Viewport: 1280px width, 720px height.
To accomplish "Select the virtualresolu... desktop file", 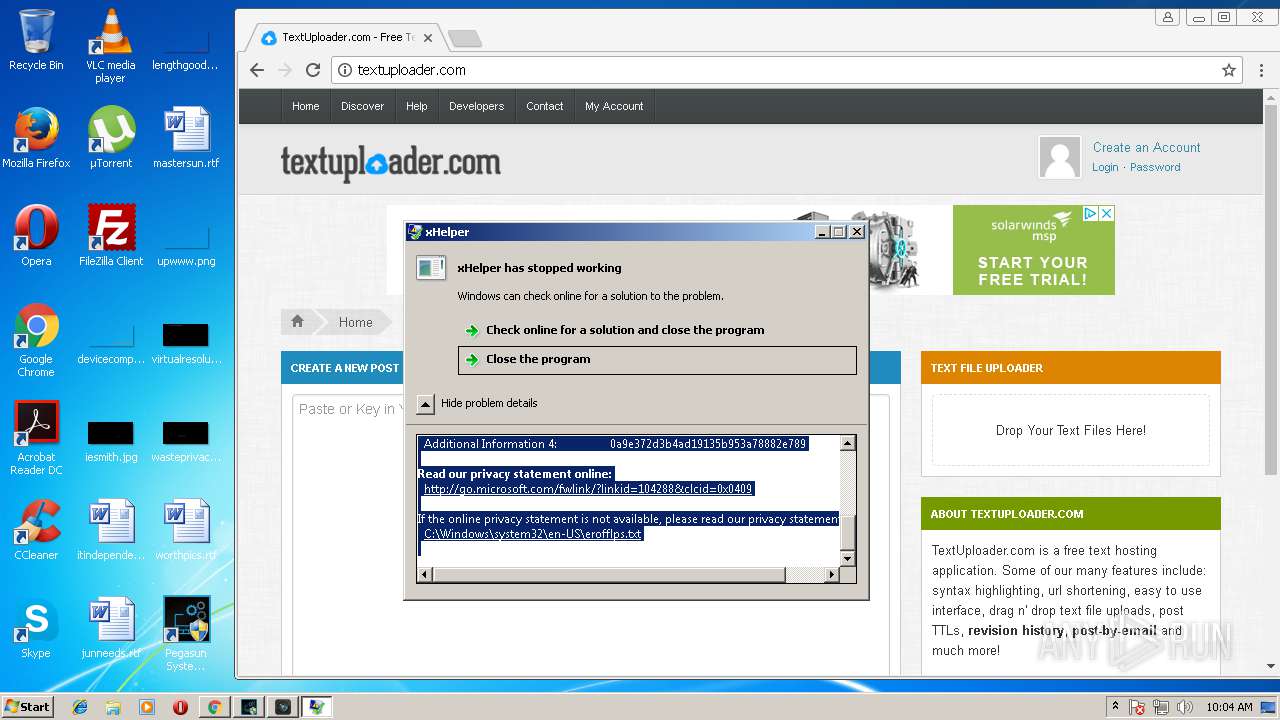I will [186, 344].
